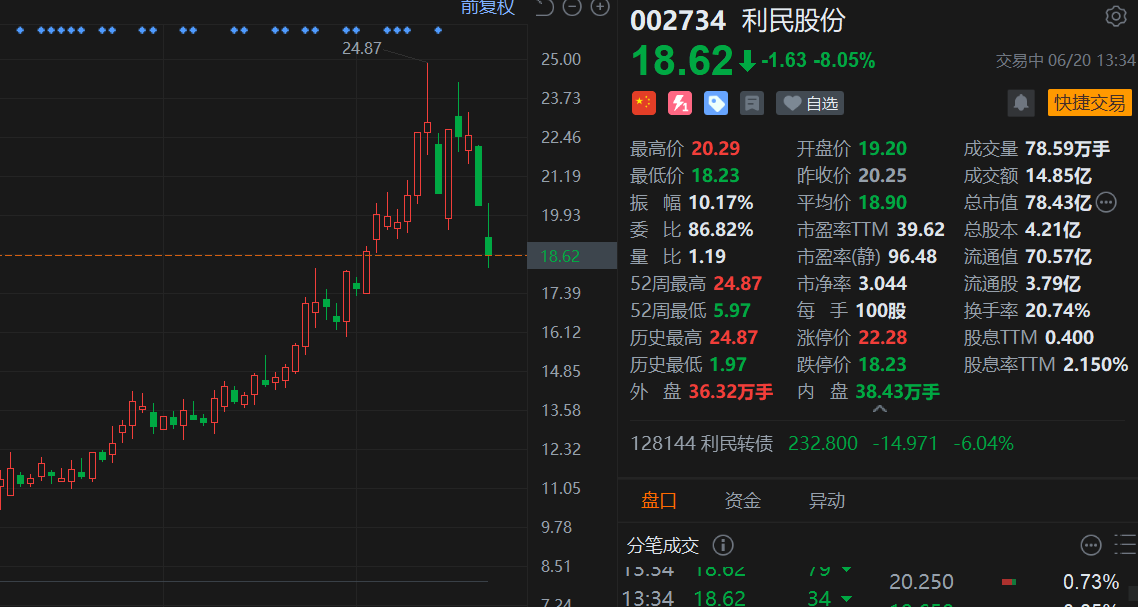The height and width of the screenshot is (607, 1138).
Task: Click the 昨收价 20.25 value
Action: click(x=883, y=176)
